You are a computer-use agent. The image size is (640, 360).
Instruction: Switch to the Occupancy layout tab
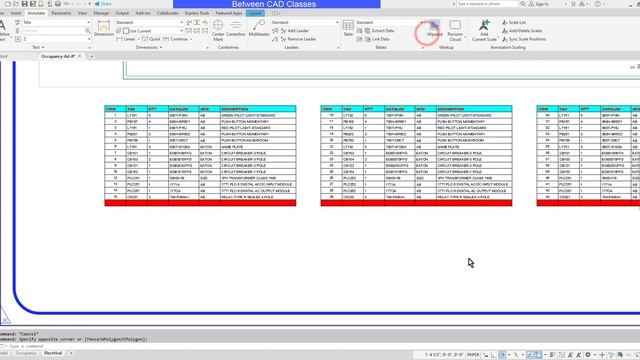coord(26,353)
